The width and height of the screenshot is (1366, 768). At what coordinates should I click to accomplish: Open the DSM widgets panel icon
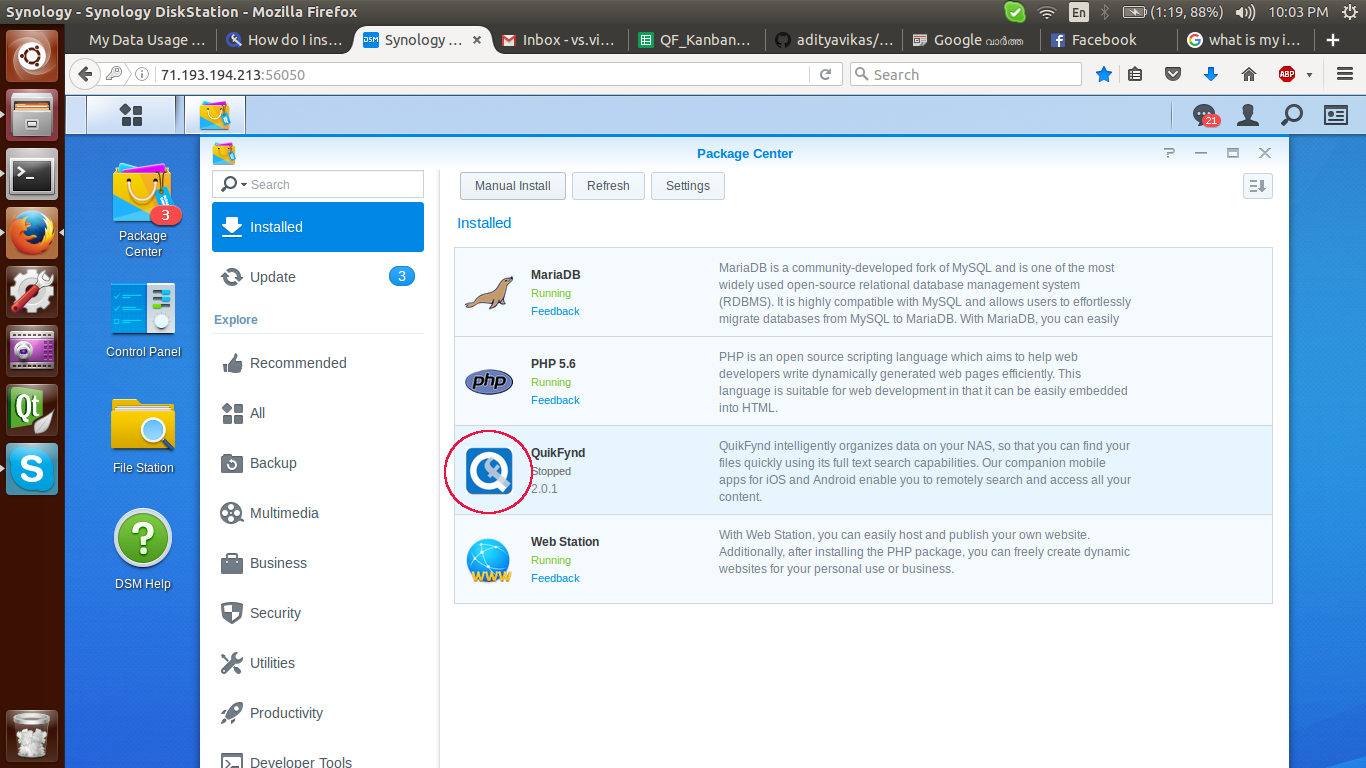pos(1336,115)
